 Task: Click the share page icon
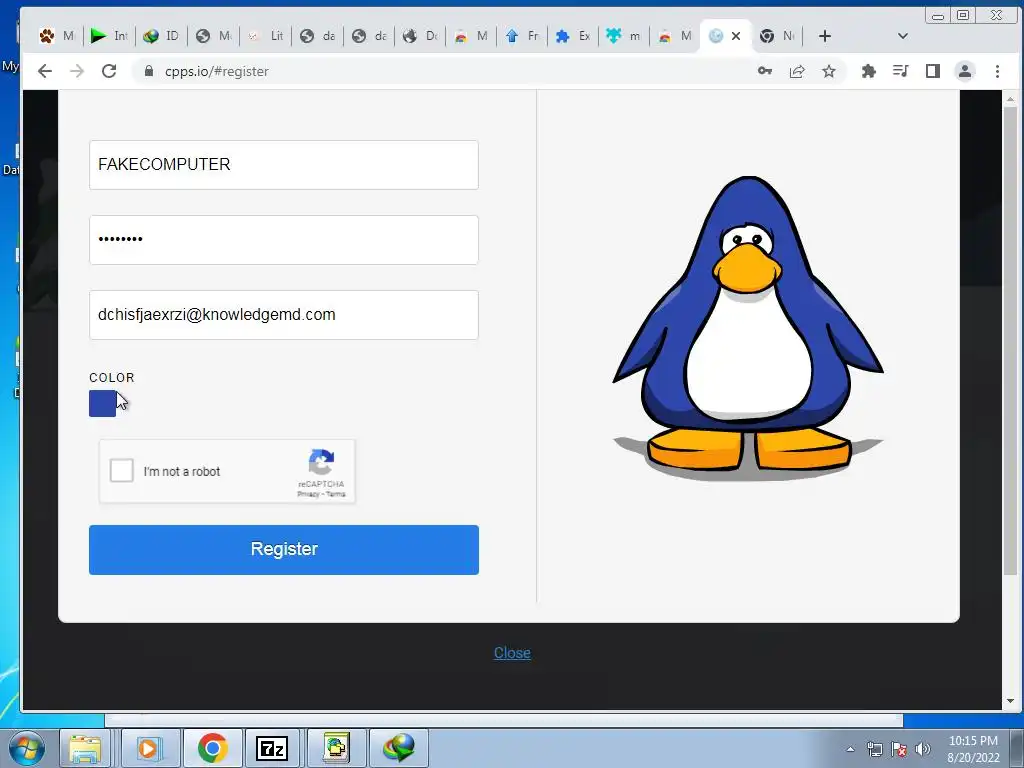(797, 71)
